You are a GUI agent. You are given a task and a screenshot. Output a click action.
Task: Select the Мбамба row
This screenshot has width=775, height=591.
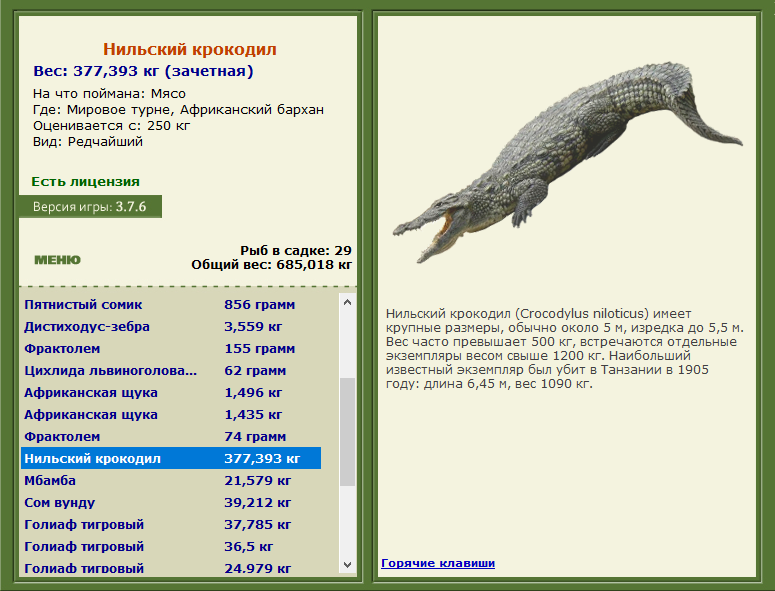(171, 480)
